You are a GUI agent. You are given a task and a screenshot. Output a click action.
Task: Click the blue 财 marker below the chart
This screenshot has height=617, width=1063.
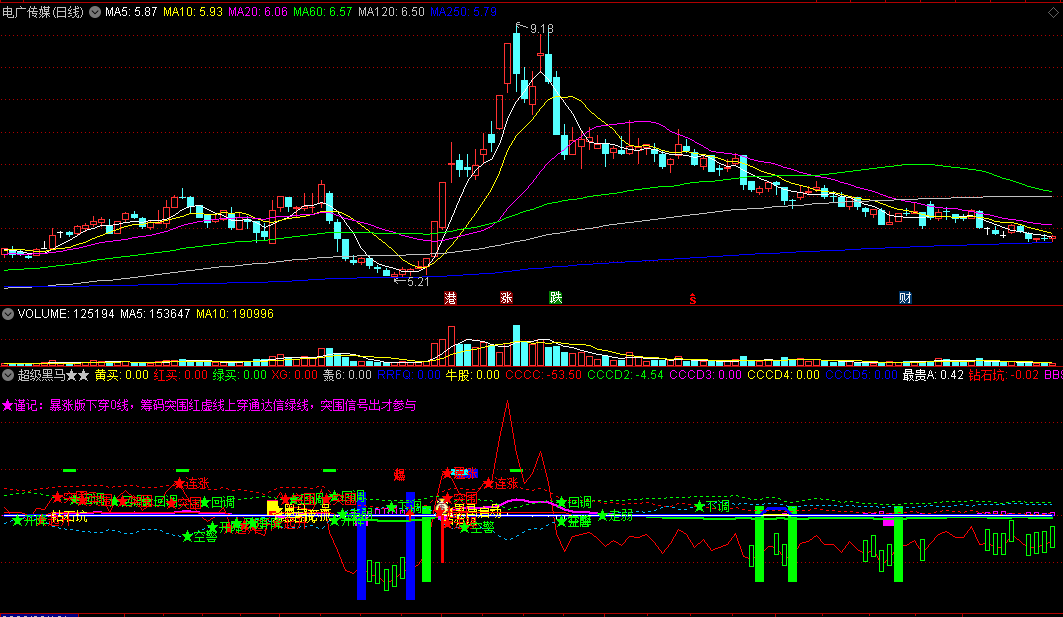pyautogui.click(x=905, y=298)
